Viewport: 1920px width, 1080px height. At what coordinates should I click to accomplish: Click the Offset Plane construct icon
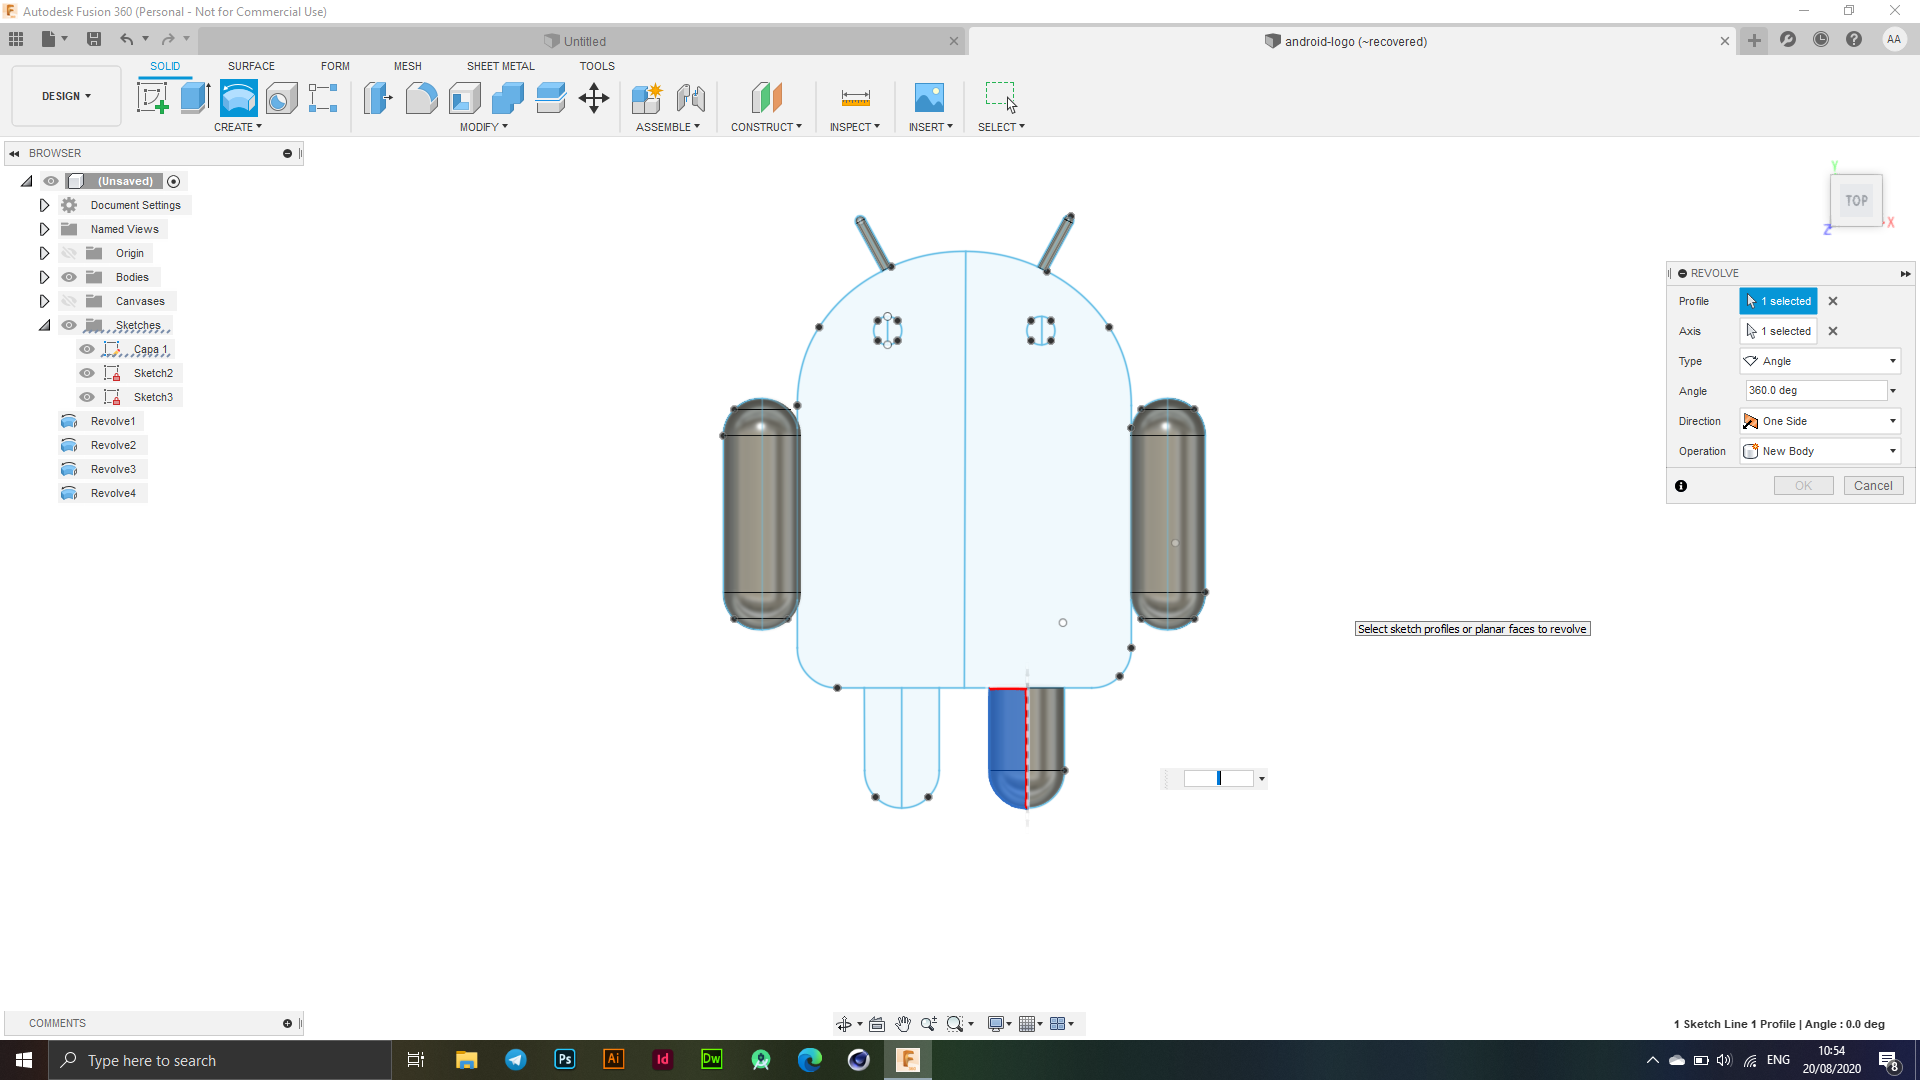tap(766, 98)
